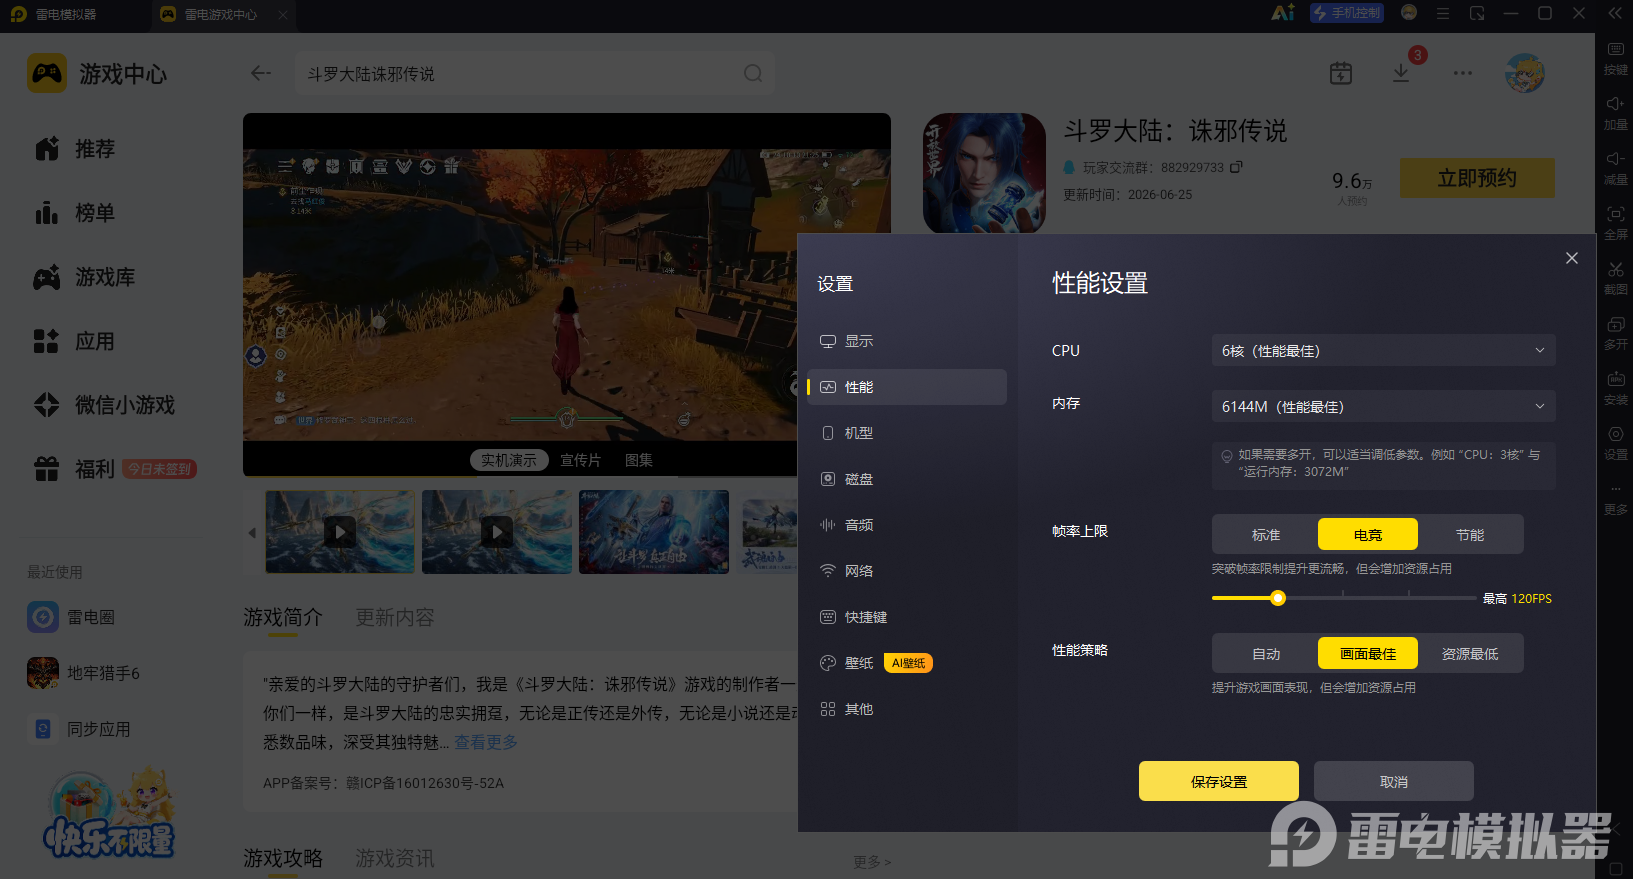Open the 多开 multi-instance tool
This screenshot has height=879, width=1633.
1615,333
